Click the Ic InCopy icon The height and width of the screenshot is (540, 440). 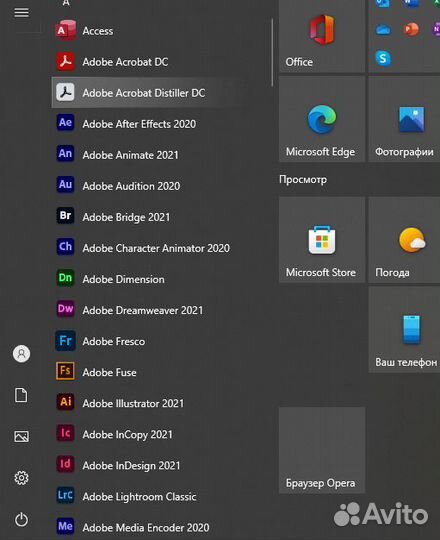(65, 433)
